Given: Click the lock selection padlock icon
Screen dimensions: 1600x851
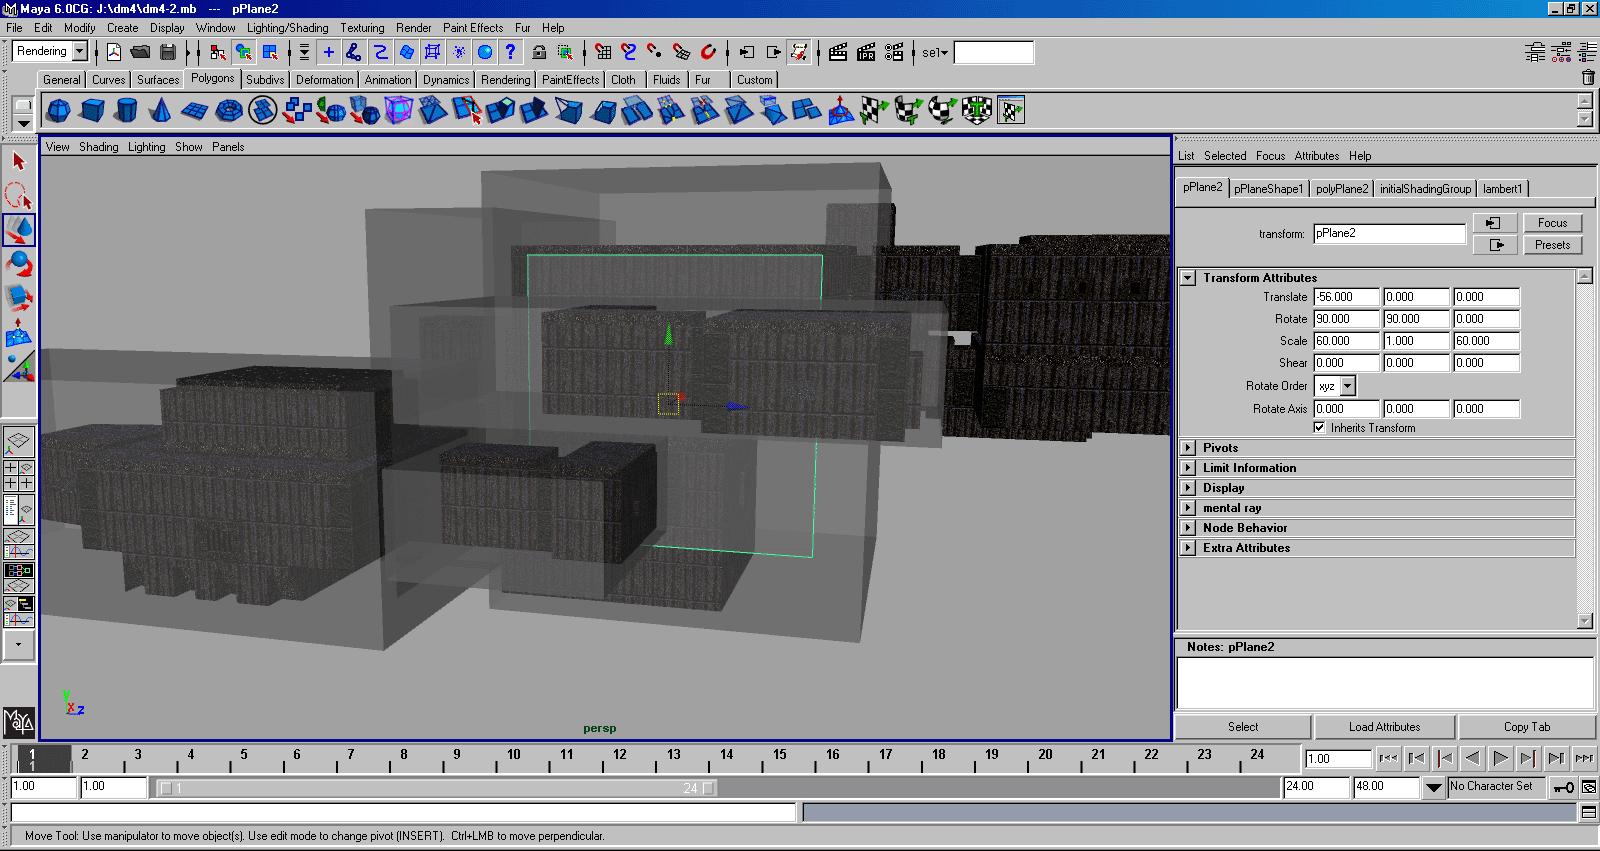Looking at the screenshot, I should (x=539, y=52).
